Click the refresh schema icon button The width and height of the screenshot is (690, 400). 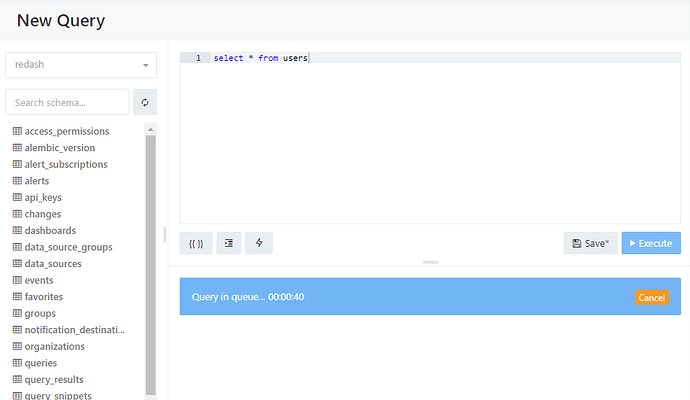pyautogui.click(x=145, y=102)
